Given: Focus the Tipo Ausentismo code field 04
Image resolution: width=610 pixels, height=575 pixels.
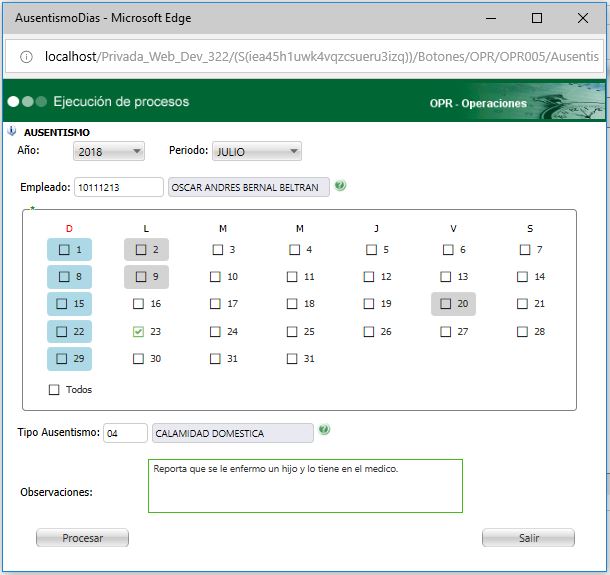Looking at the screenshot, I should tap(125, 433).
